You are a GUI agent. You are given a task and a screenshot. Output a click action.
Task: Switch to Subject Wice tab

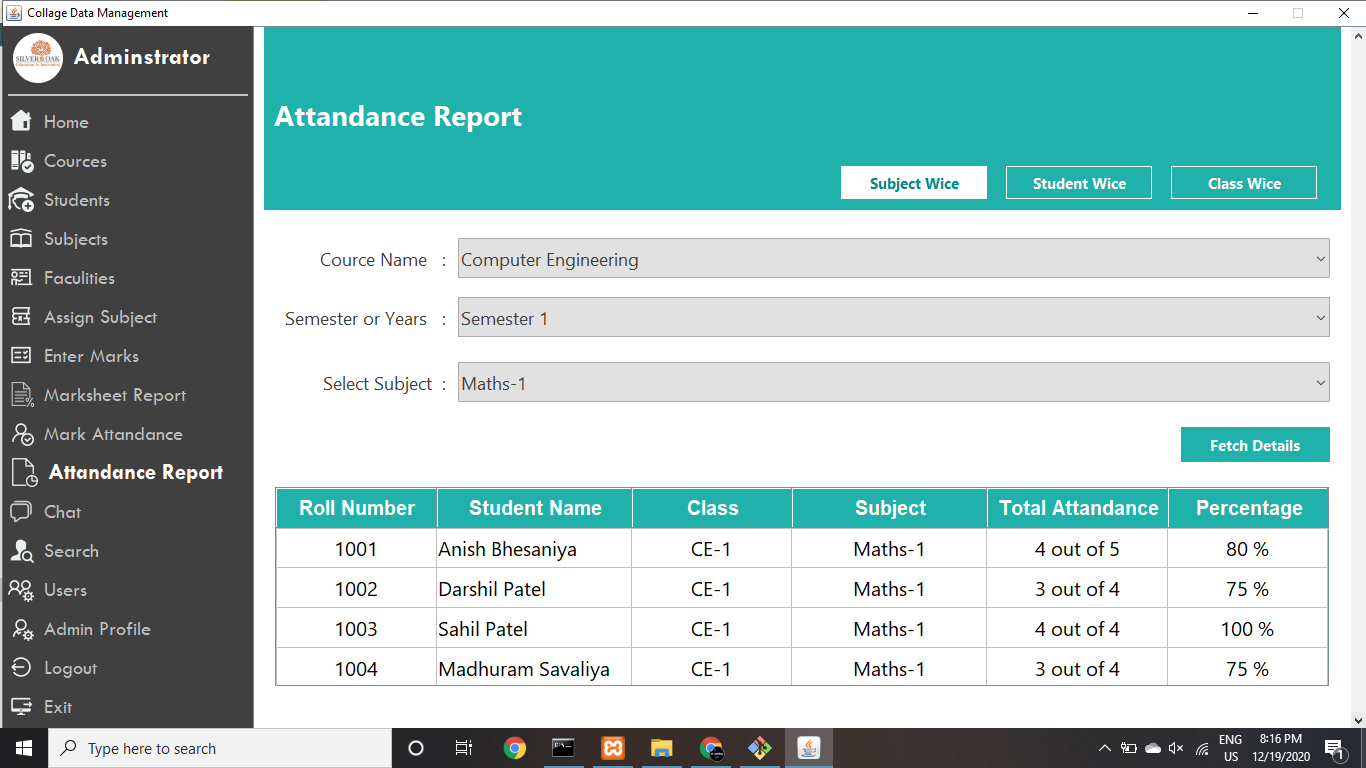[x=914, y=183]
